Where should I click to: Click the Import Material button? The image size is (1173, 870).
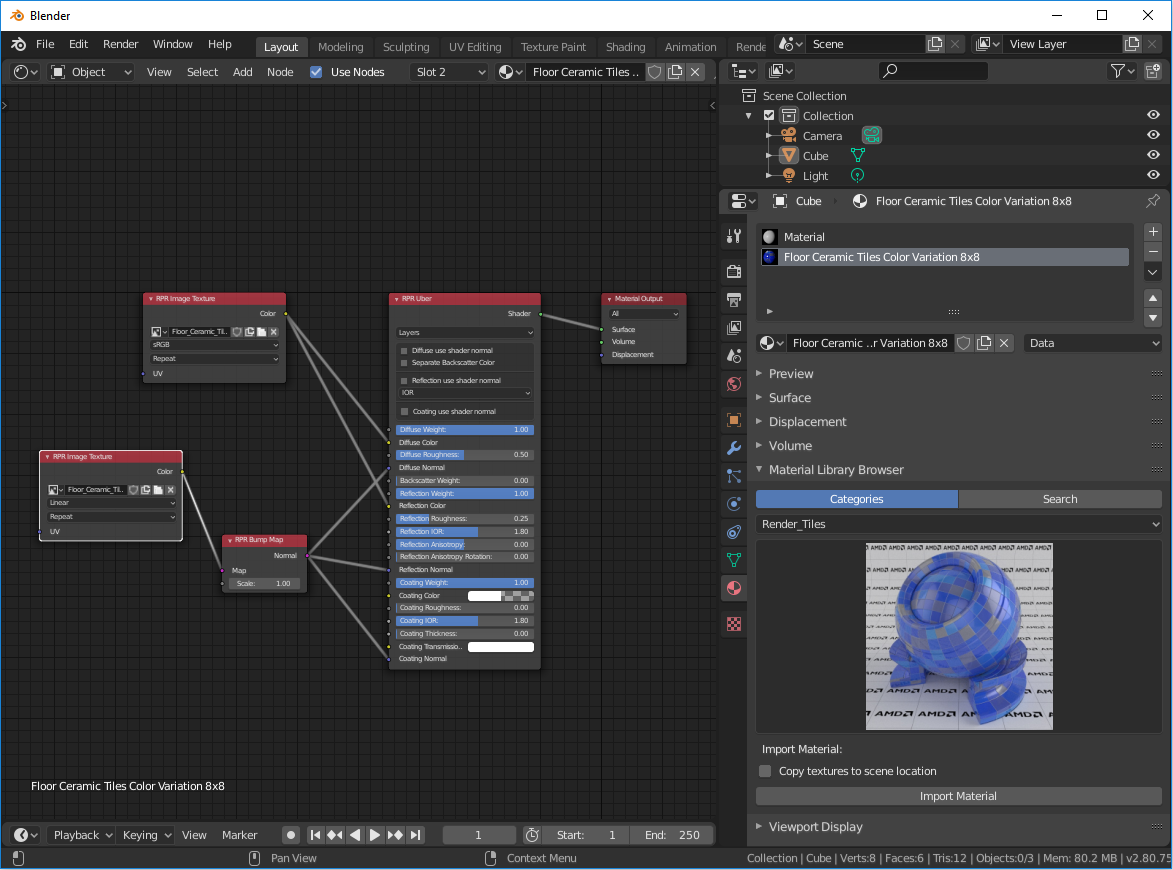coord(959,796)
